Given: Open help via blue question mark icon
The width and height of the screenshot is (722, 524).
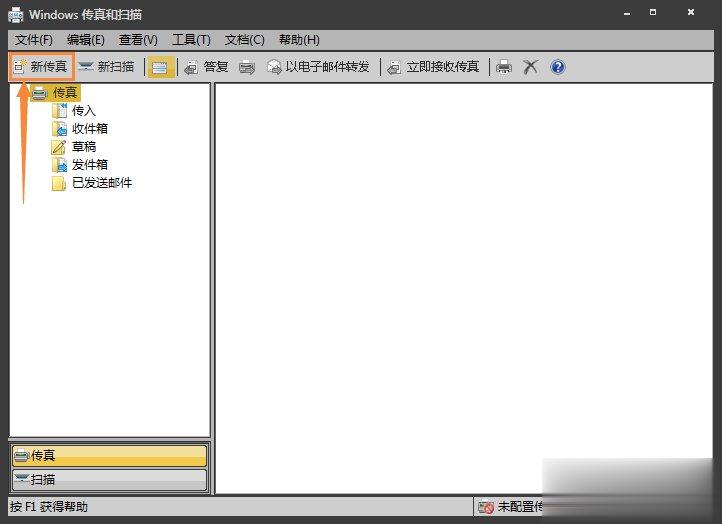Looking at the screenshot, I should [558, 67].
